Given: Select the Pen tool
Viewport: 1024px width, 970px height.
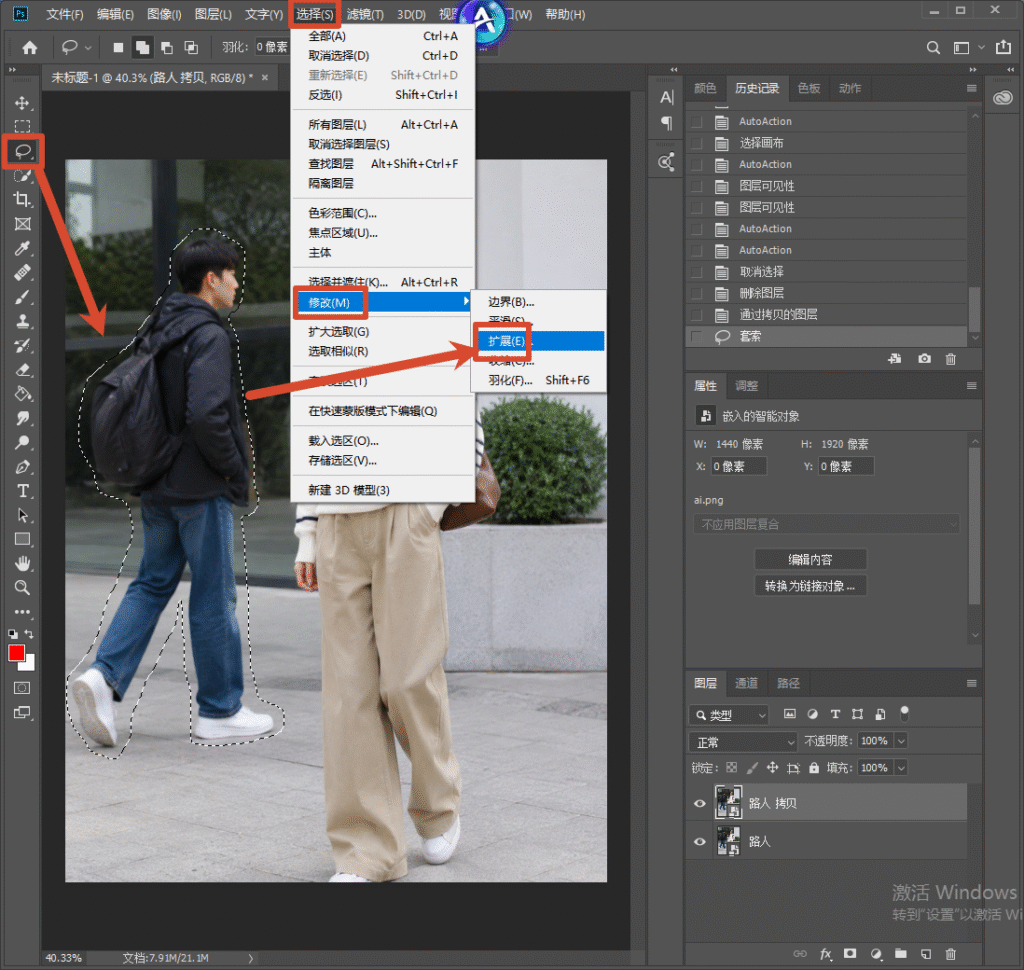Looking at the screenshot, I should [x=22, y=467].
